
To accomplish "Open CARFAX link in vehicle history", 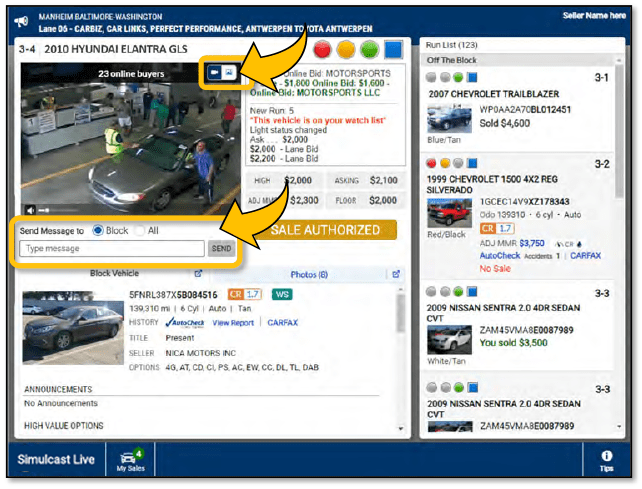I will pyautogui.click(x=282, y=323).
